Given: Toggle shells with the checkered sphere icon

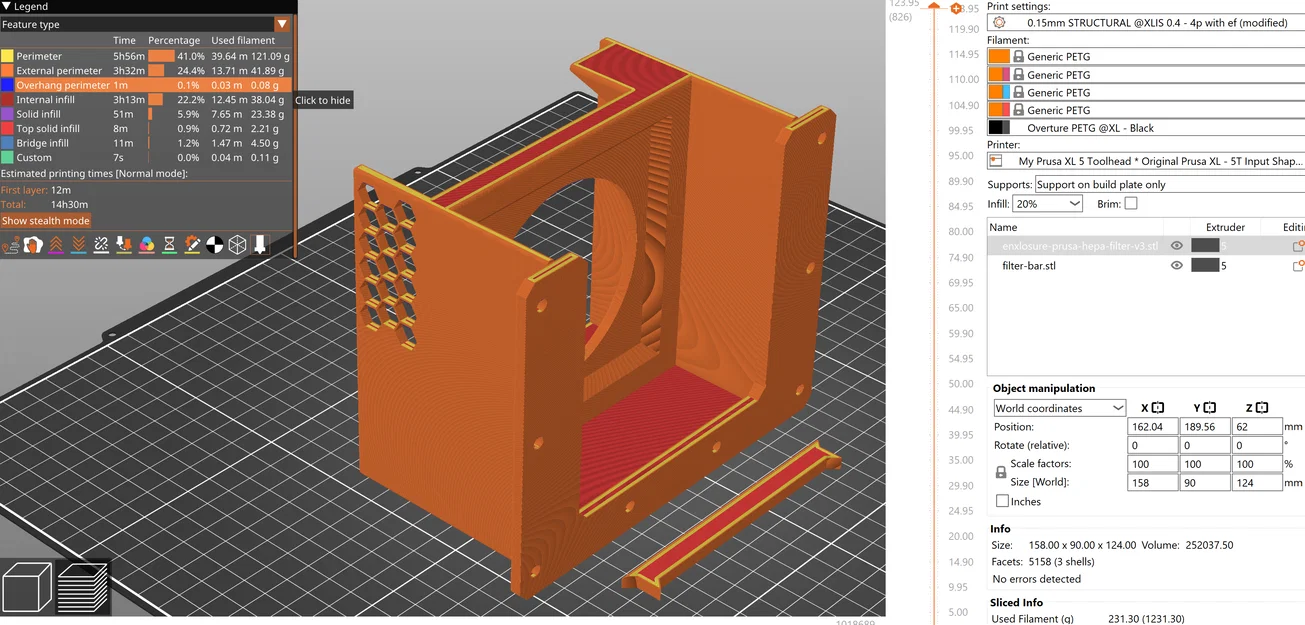Looking at the screenshot, I should [214, 244].
